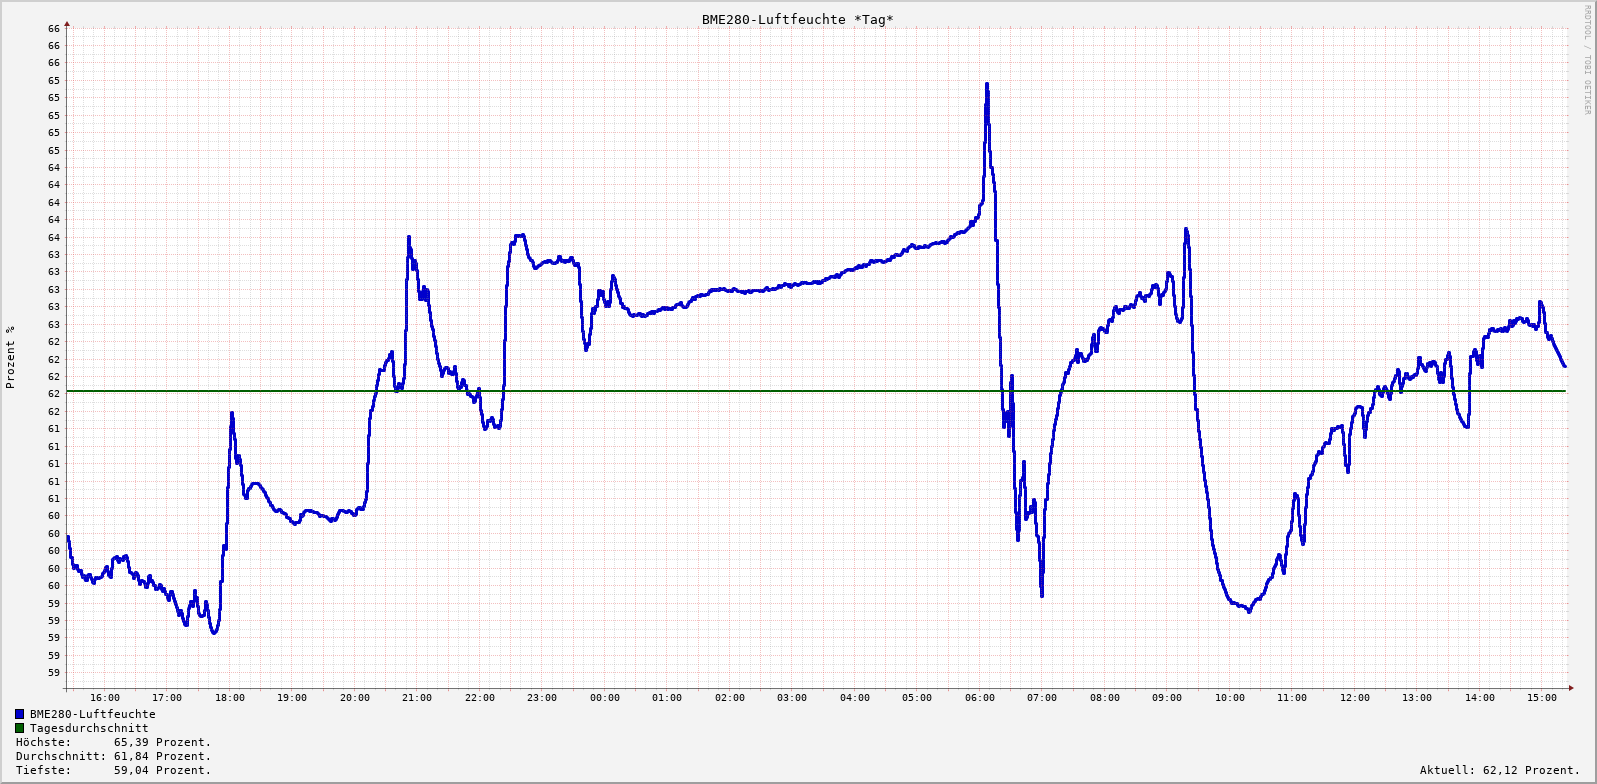Click the 21:00 time axis label
This screenshot has height=784, width=1597.
pos(417,698)
